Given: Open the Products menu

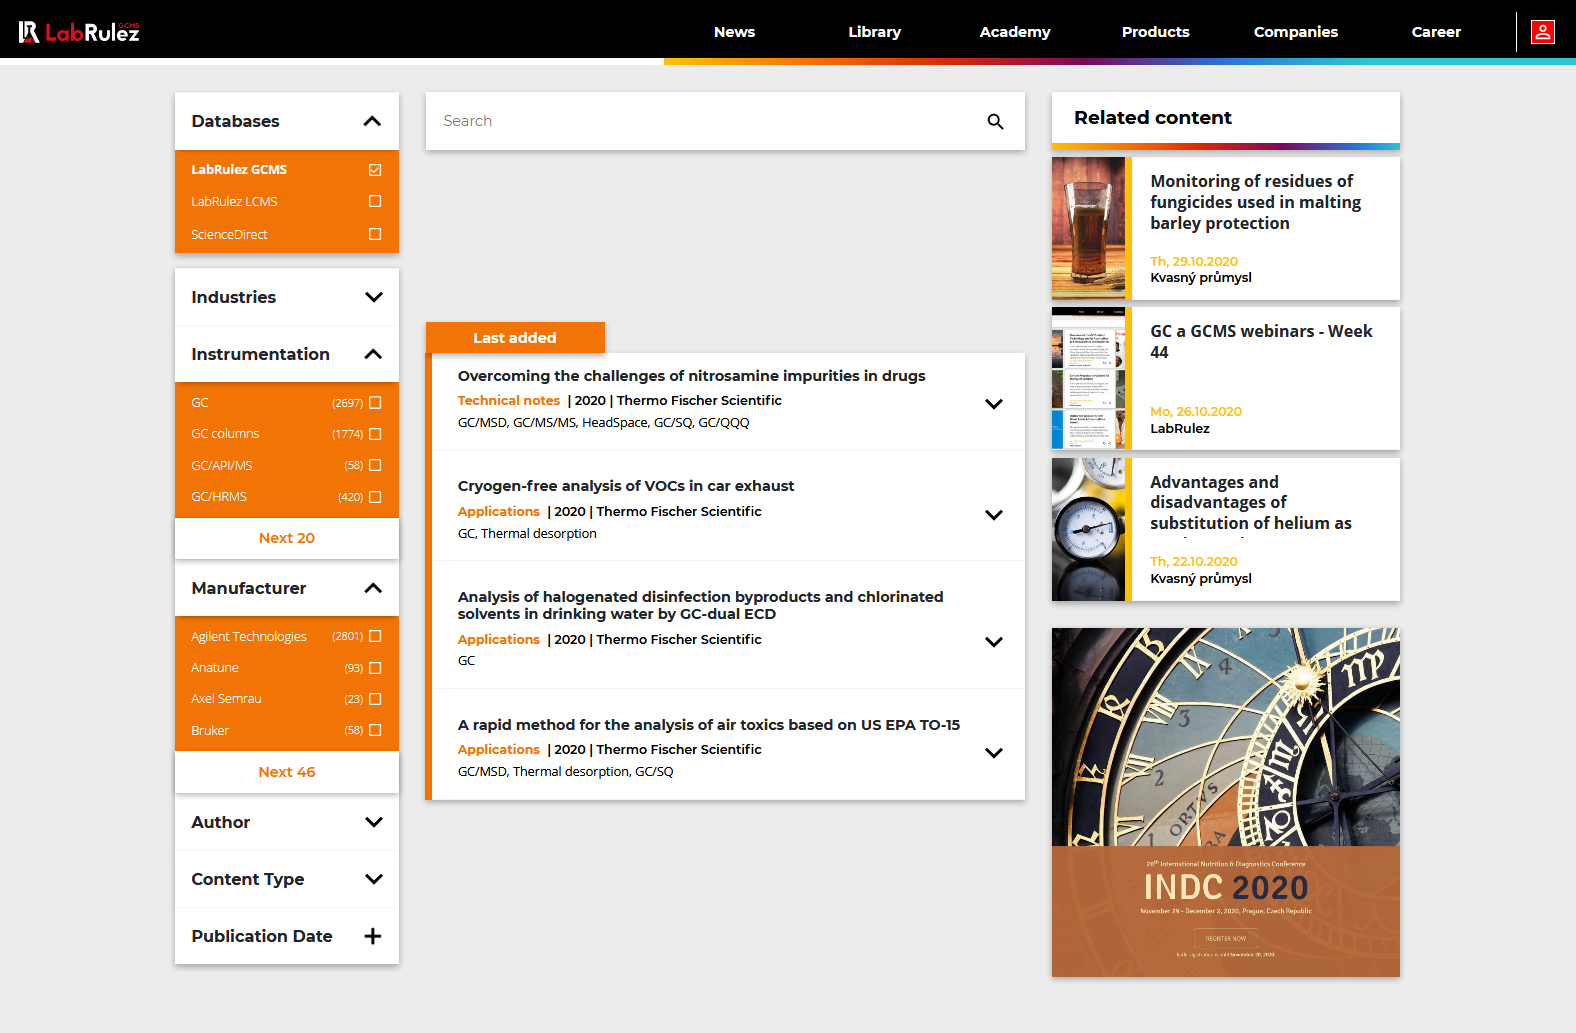Looking at the screenshot, I should (x=1155, y=32).
